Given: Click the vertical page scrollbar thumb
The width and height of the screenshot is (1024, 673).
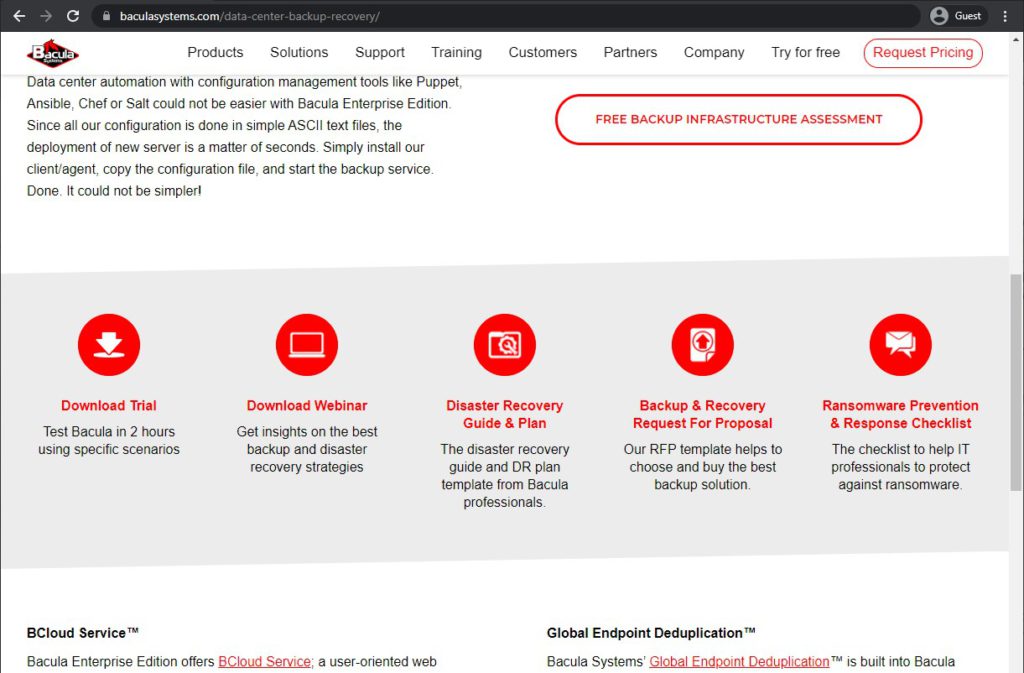Looking at the screenshot, I should [1016, 382].
